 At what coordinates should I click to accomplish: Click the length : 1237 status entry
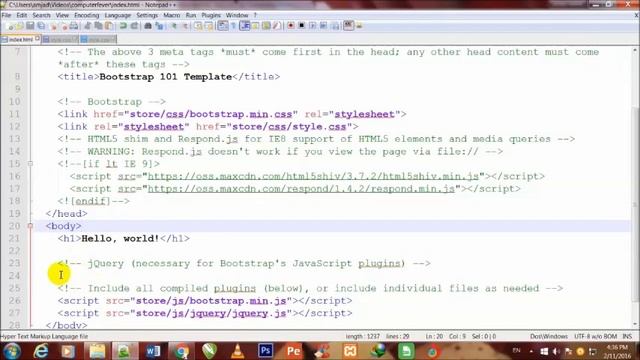[x=362, y=336]
